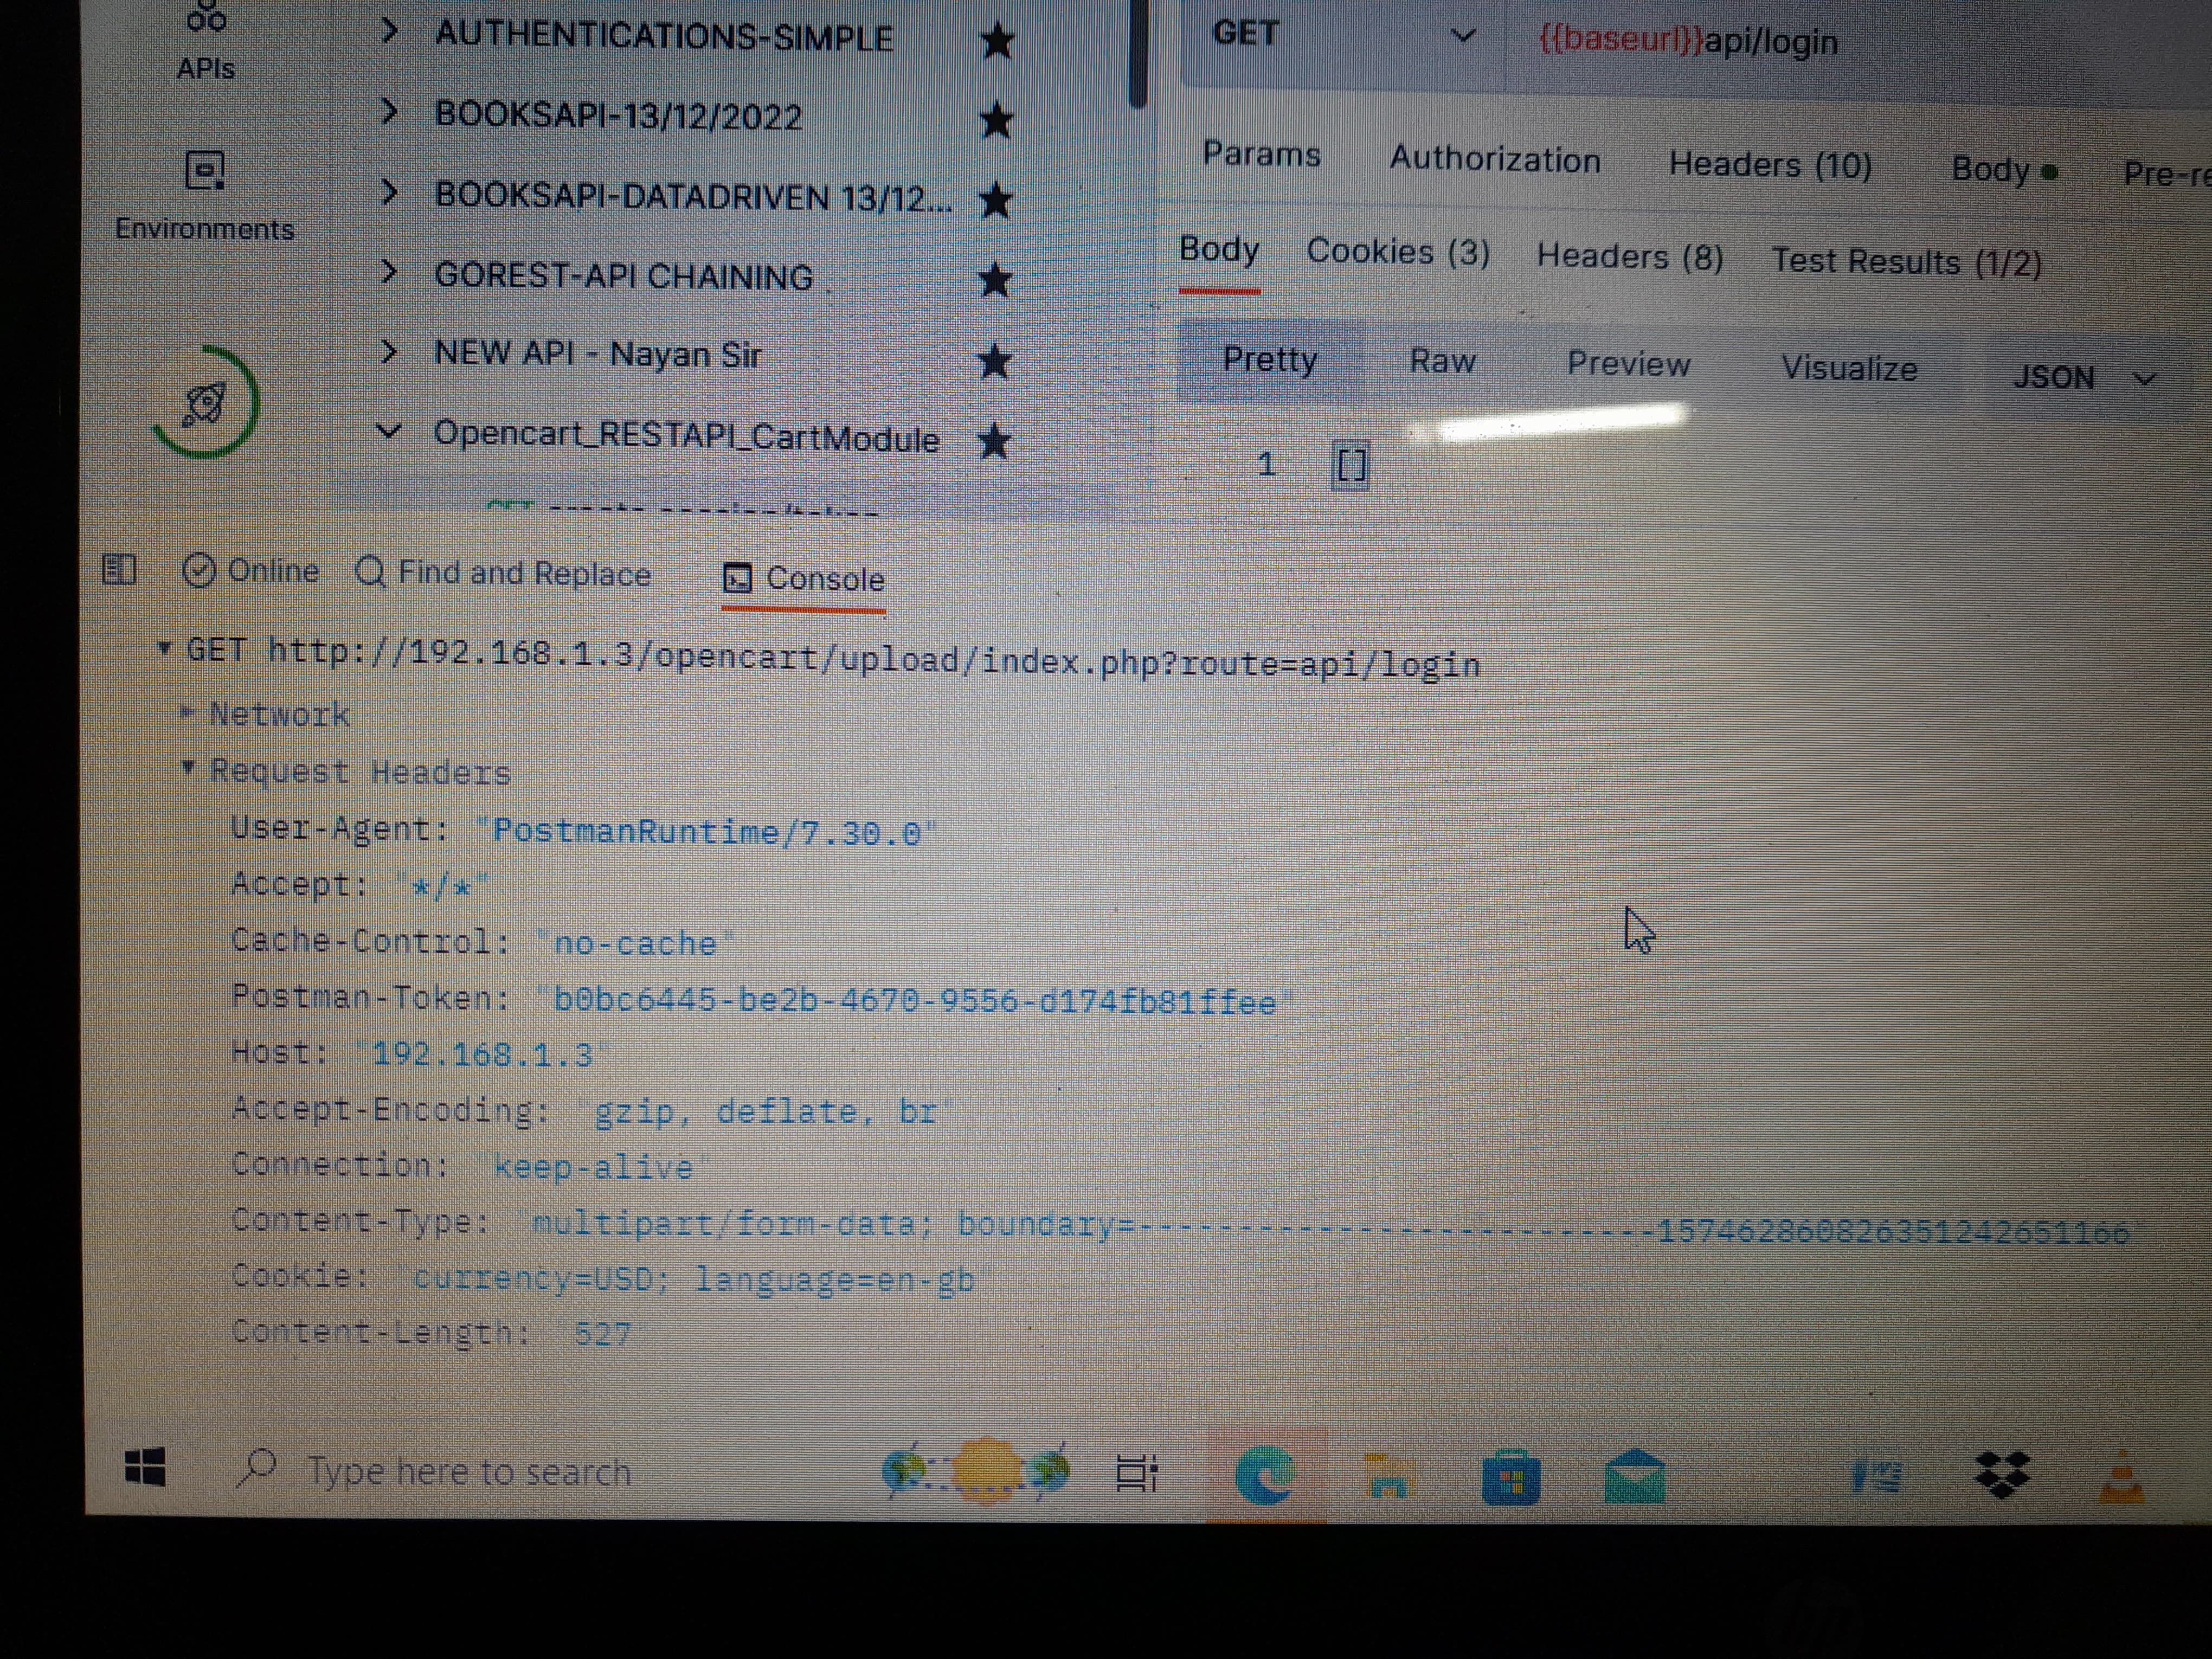The height and width of the screenshot is (1659, 2212).
Task: Click the Console icon in footer
Action: pyautogui.click(x=738, y=578)
